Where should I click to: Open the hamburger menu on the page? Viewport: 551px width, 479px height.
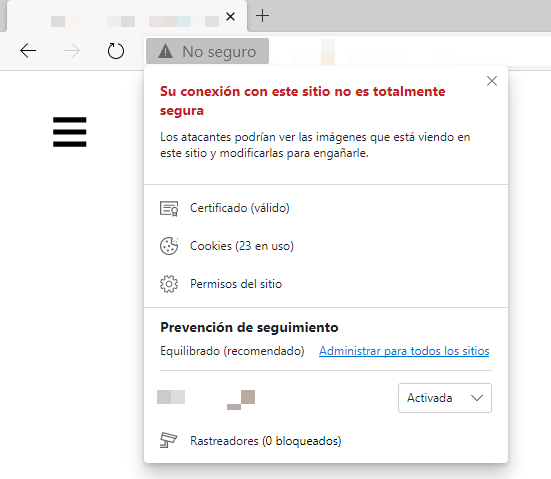70,132
